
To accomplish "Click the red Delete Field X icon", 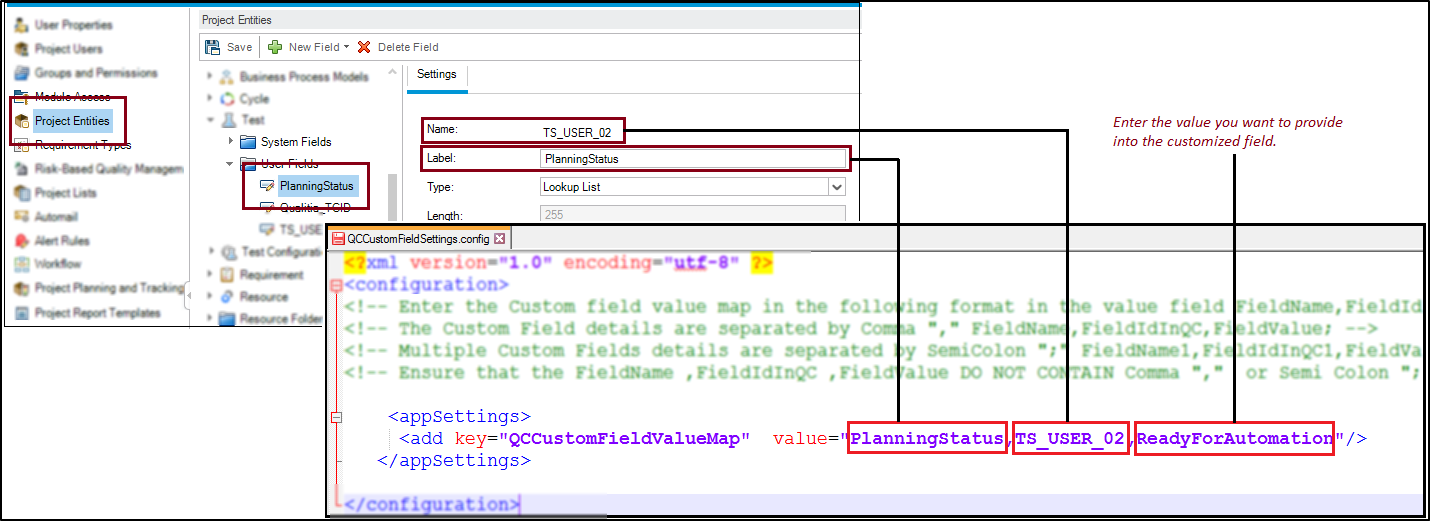I will pos(364,47).
